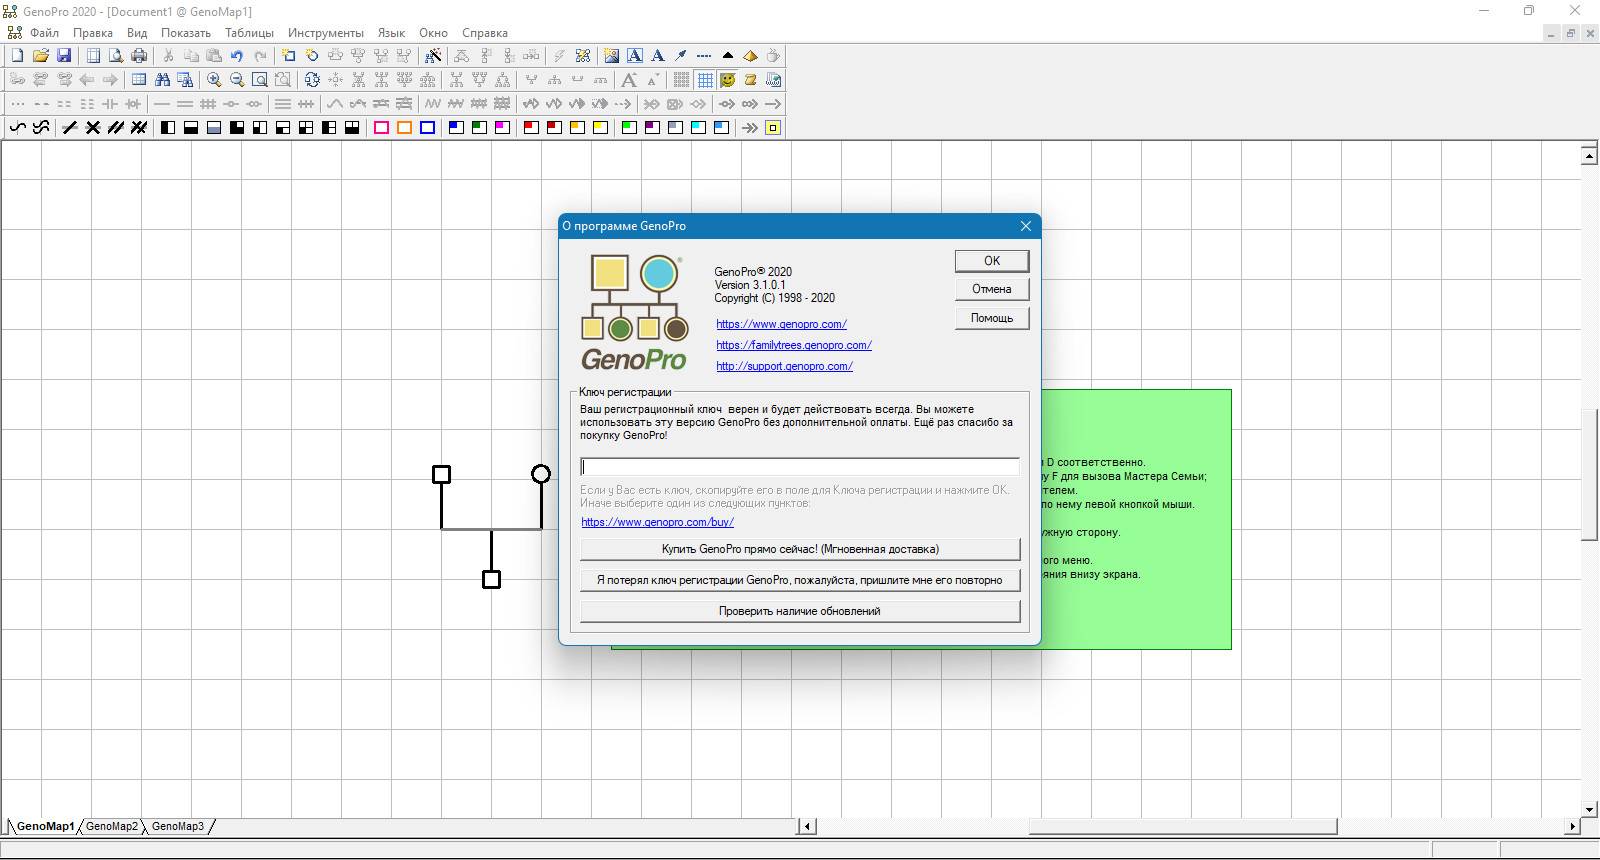Open the familytrees.genopro.com link
Viewport: 1600px width, 860px height.
coord(794,345)
